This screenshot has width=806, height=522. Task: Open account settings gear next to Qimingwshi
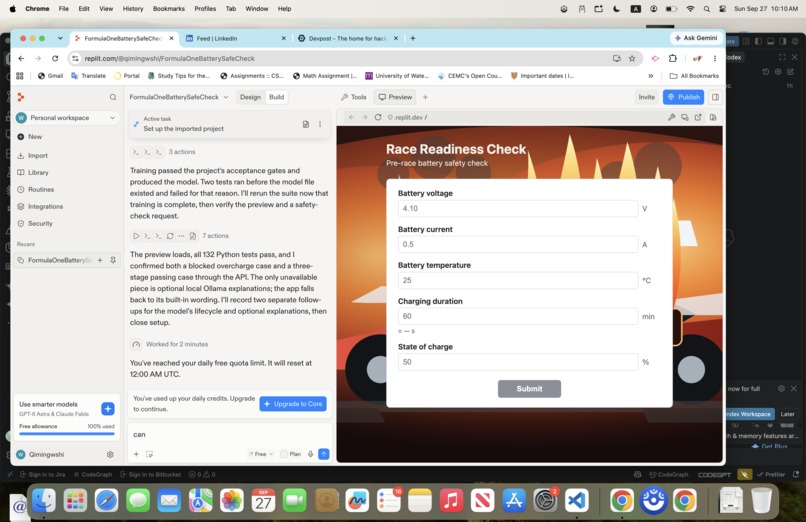pos(110,454)
